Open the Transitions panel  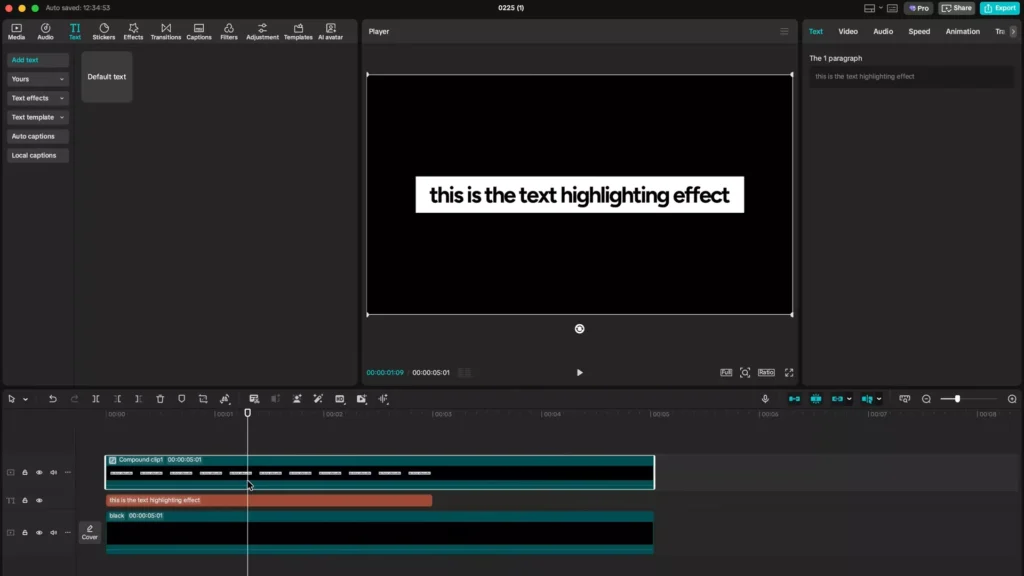point(165,30)
